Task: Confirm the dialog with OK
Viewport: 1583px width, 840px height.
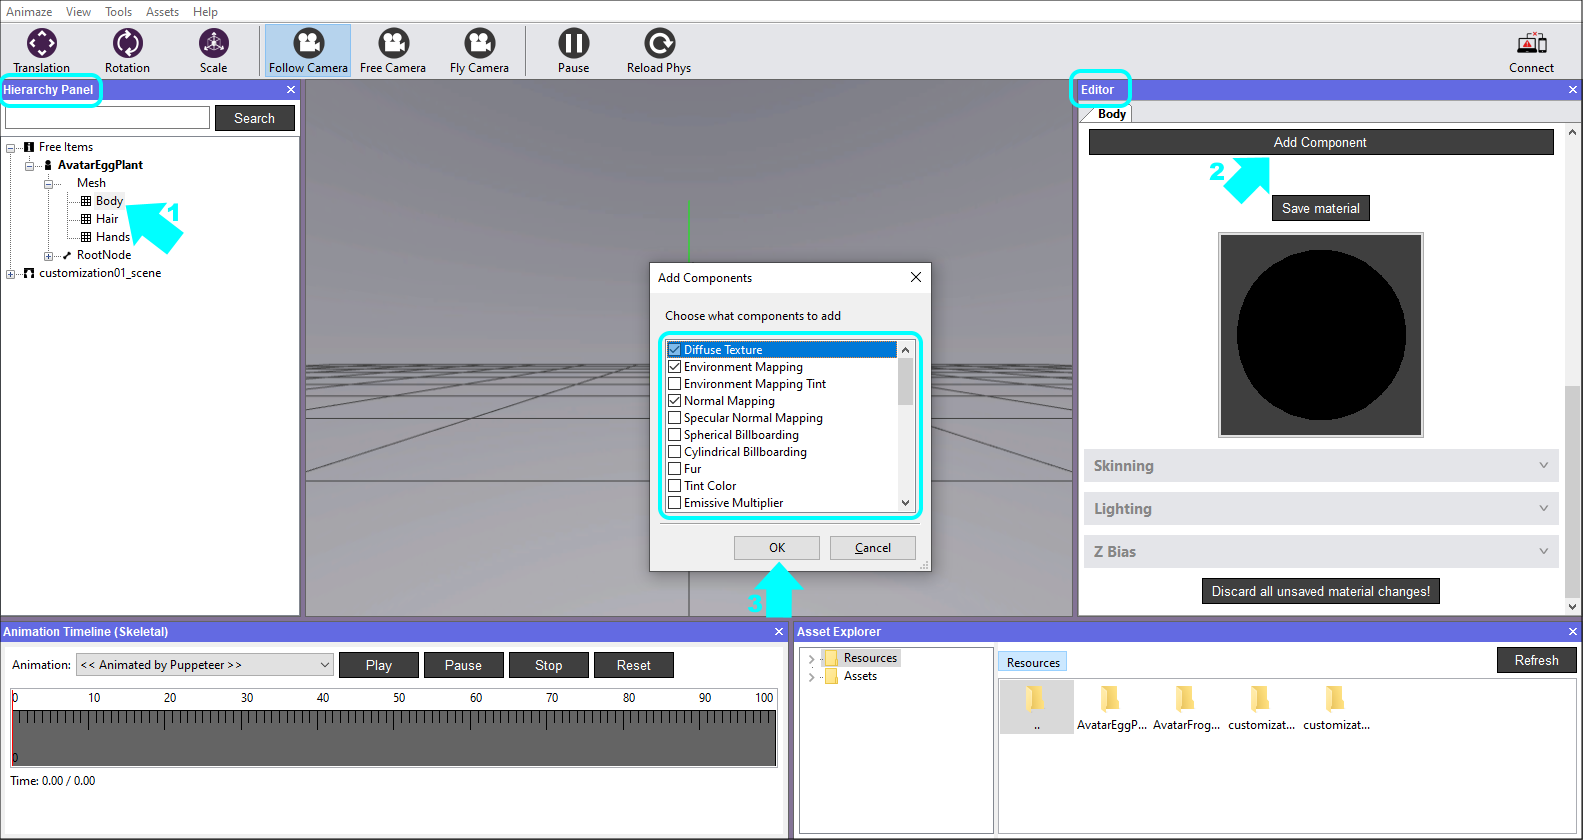Action: pos(776,548)
